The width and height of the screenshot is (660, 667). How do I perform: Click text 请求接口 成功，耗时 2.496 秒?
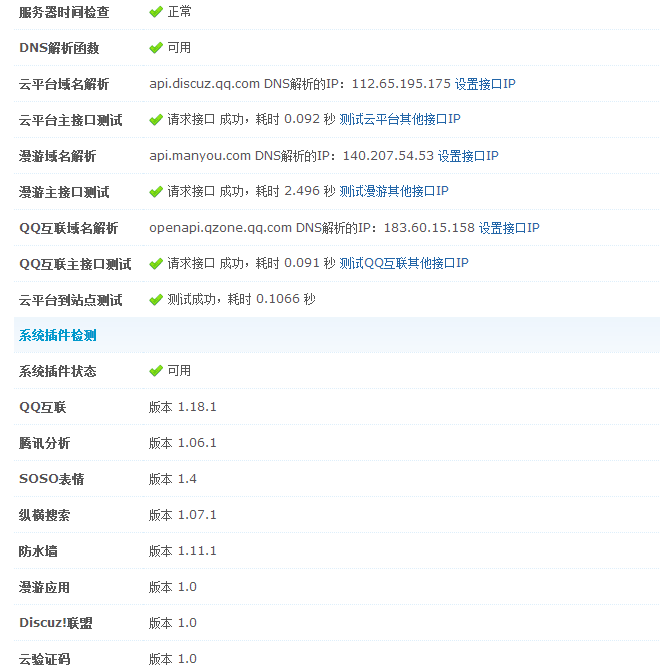[x=251, y=191]
